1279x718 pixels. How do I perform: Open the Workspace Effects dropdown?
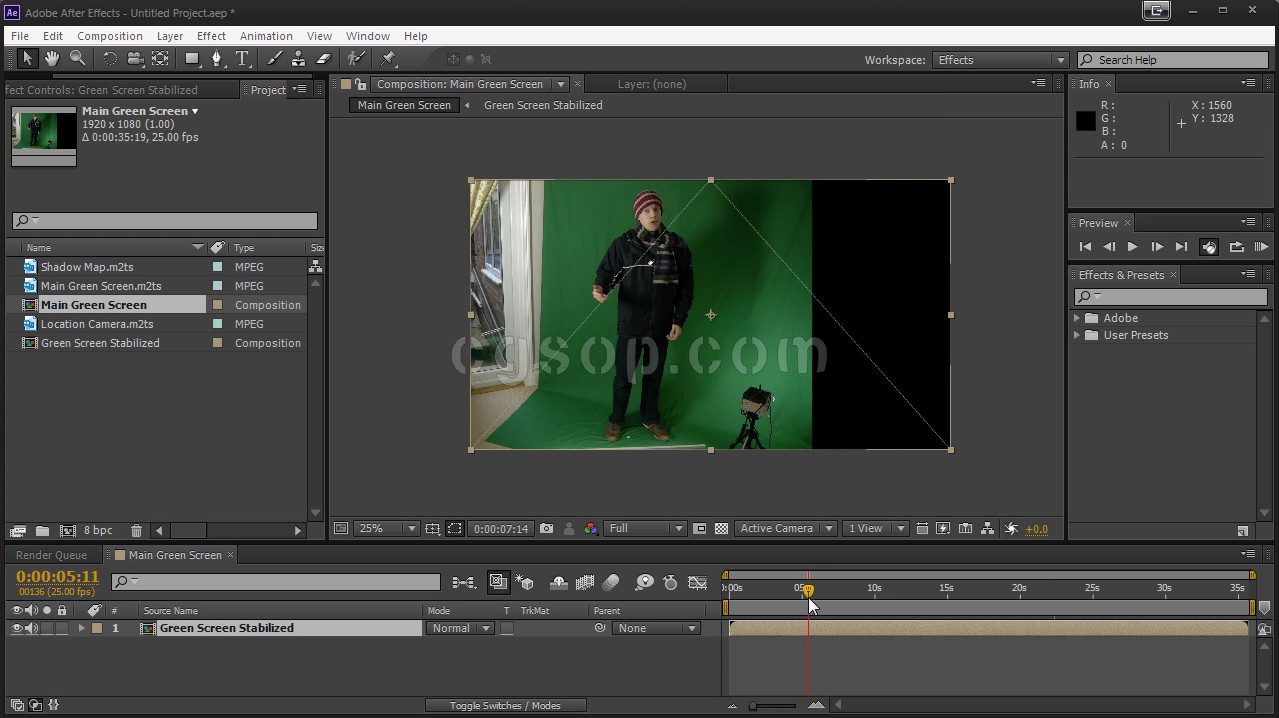point(1001,60)
